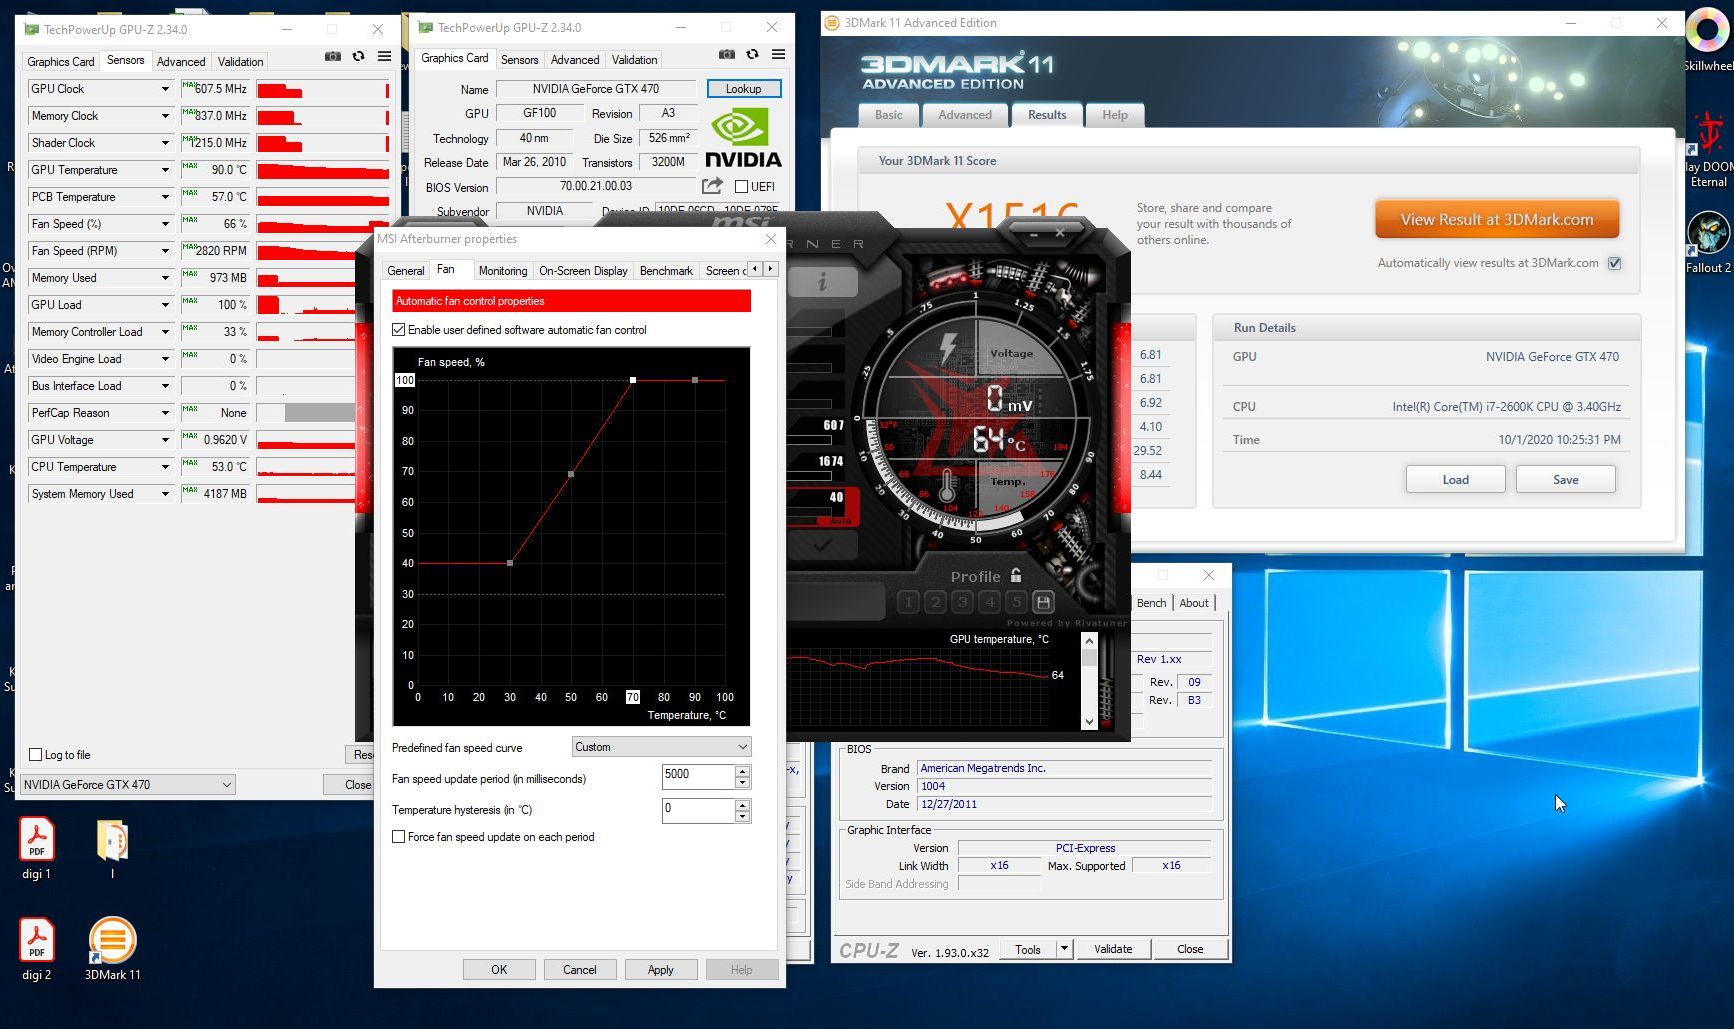The width and height of the screenshot is (1734, 1029).
Task: Click the Afterburner profile lock icon
Action: tap(1016, 575)
